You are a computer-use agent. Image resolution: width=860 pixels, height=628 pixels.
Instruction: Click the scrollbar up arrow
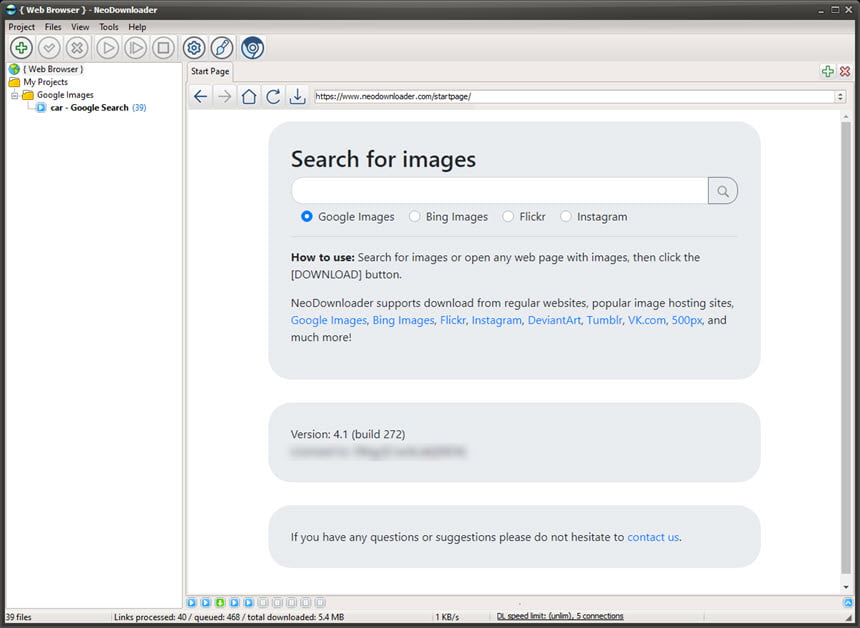tap(846, 116)
